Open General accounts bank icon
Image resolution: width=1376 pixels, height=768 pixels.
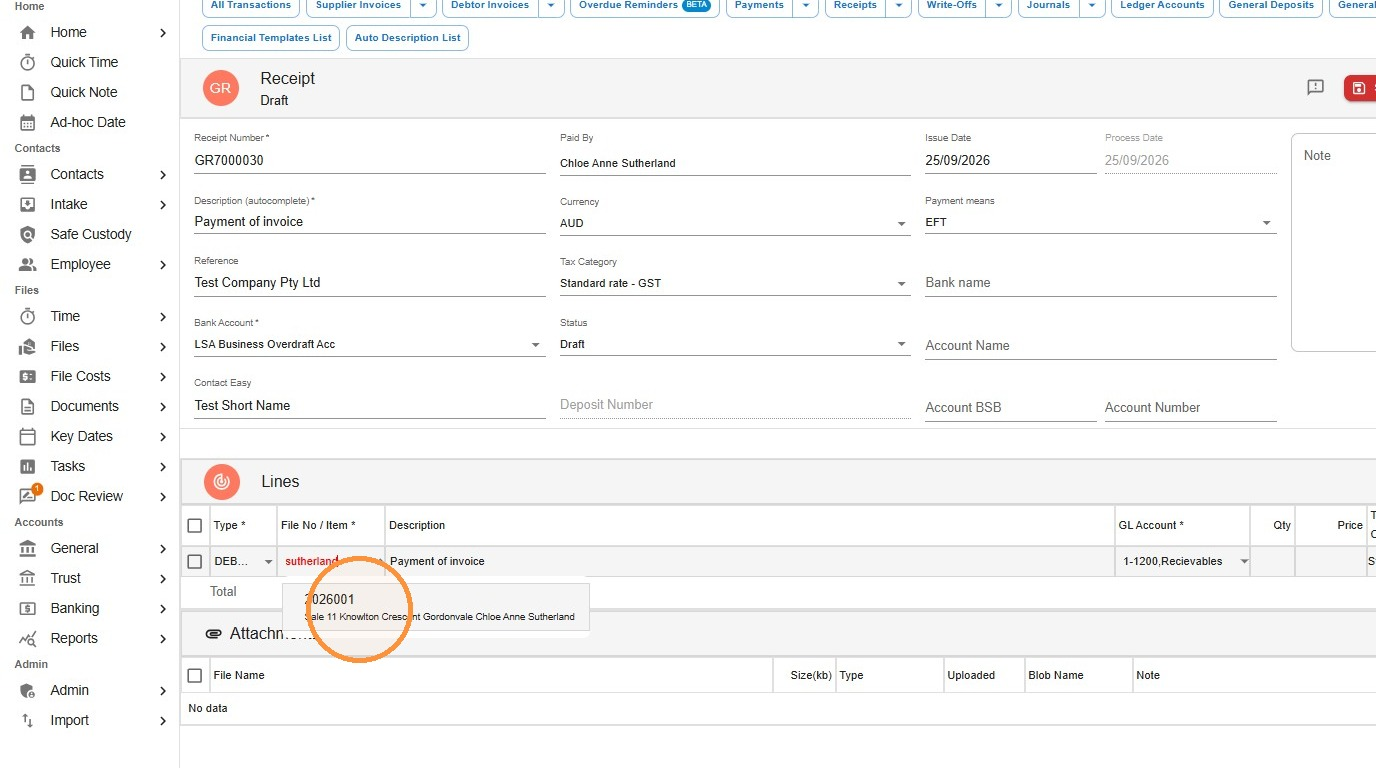pos(28,548)
